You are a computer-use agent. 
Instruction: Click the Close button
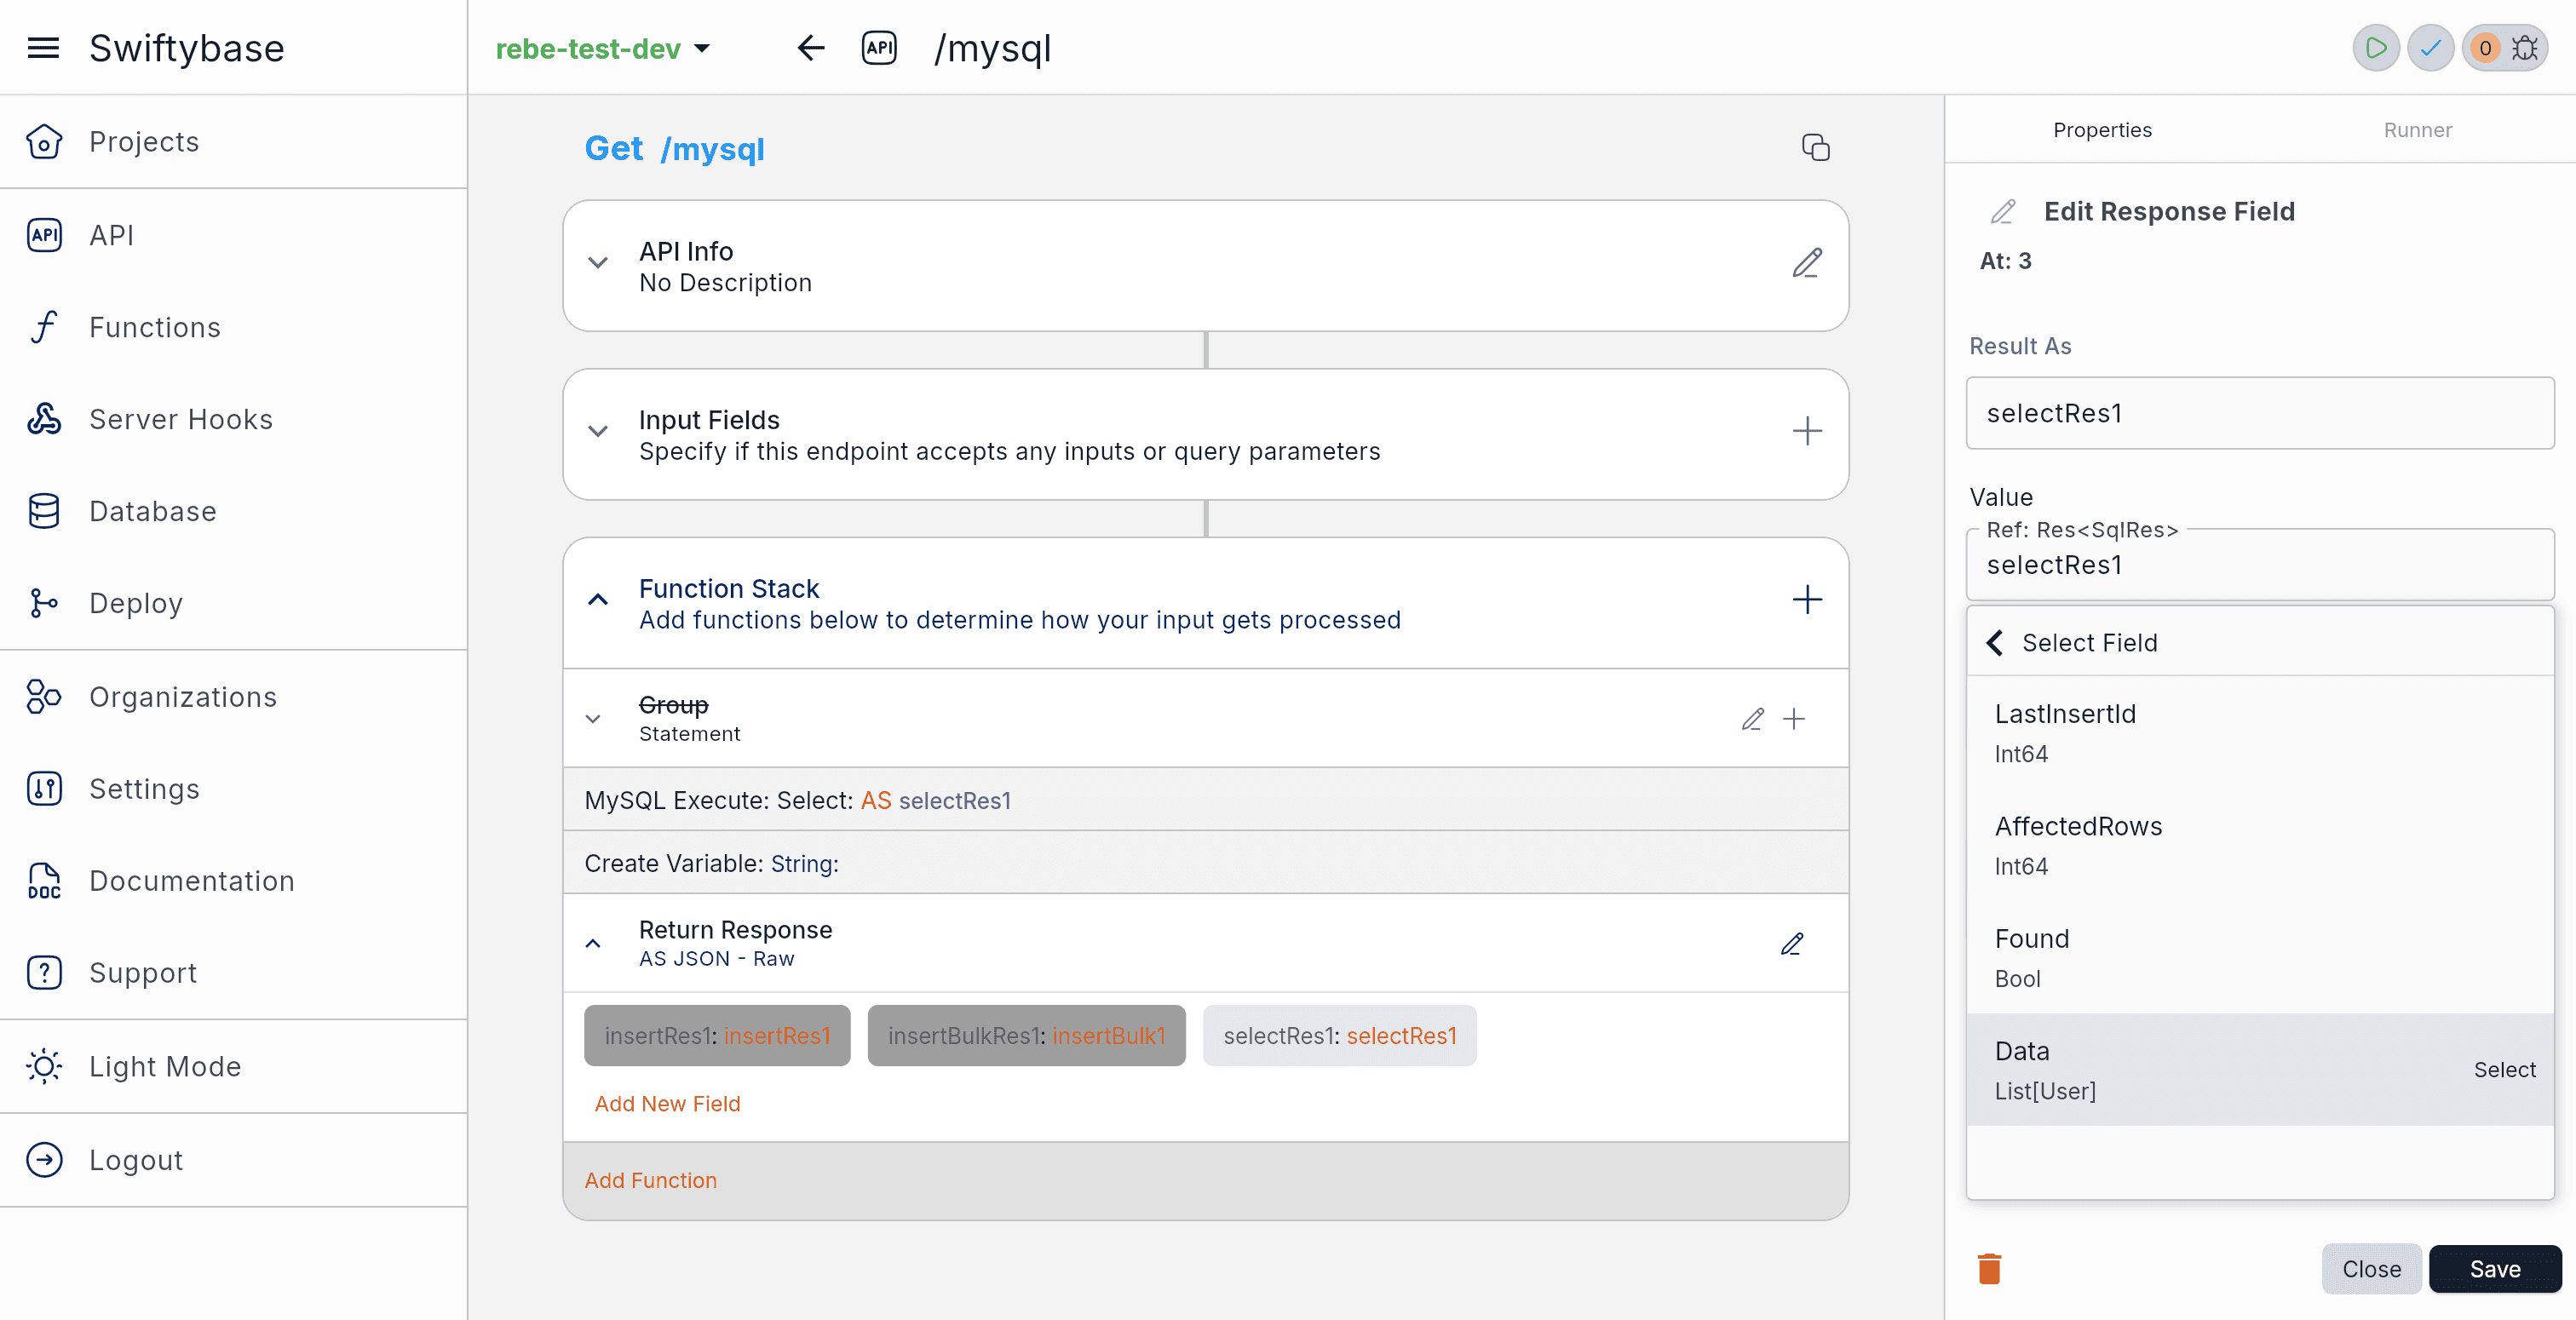[2371, 1269]
